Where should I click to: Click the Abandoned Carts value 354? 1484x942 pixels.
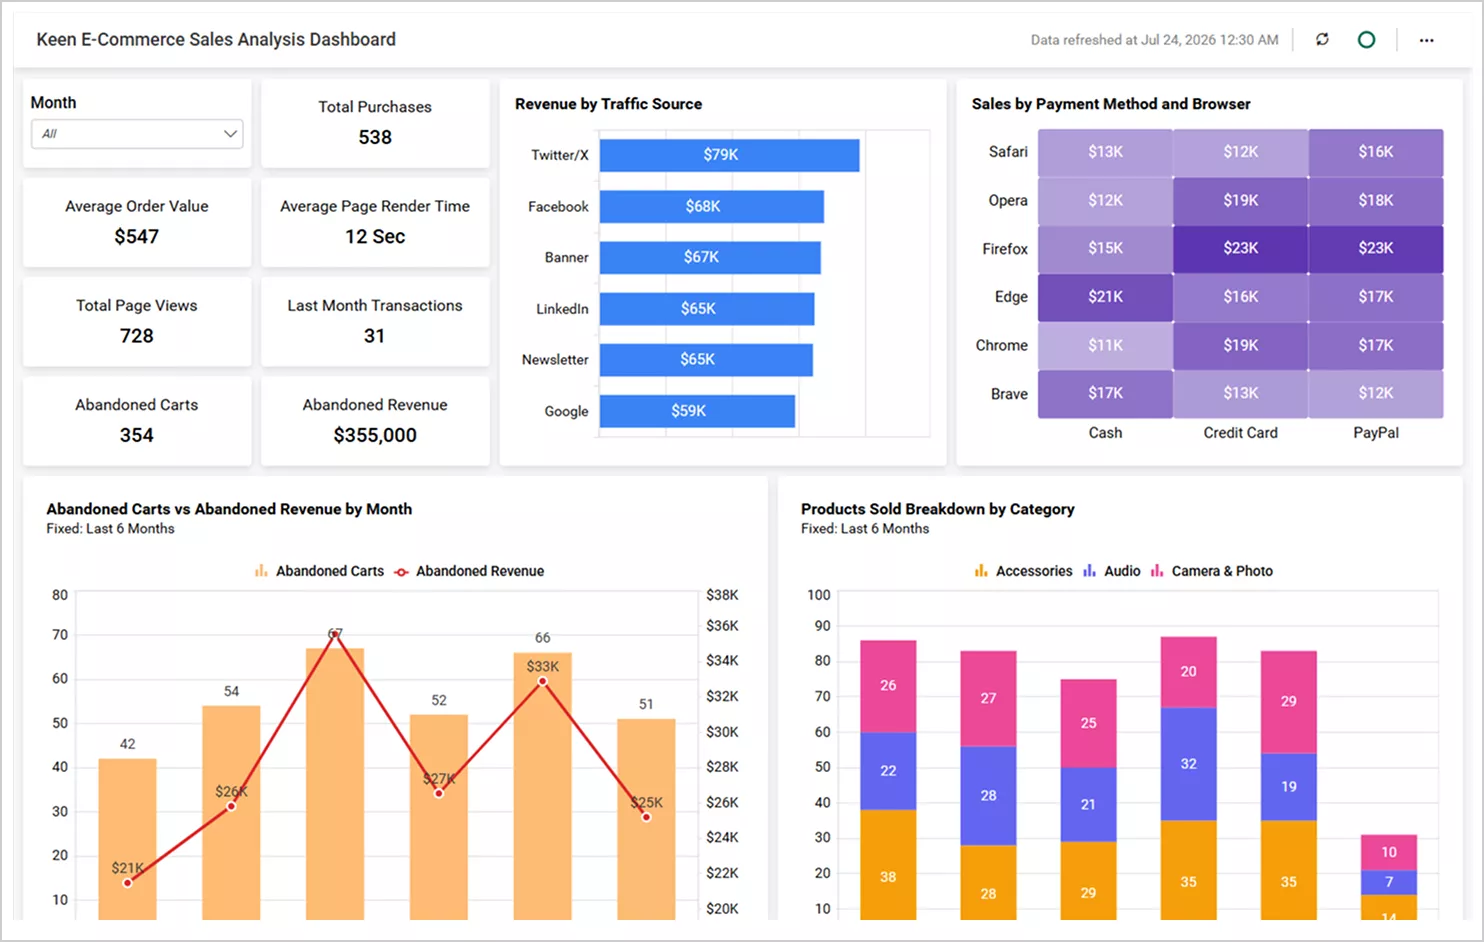pyautogui.click(x=137, y=435)
